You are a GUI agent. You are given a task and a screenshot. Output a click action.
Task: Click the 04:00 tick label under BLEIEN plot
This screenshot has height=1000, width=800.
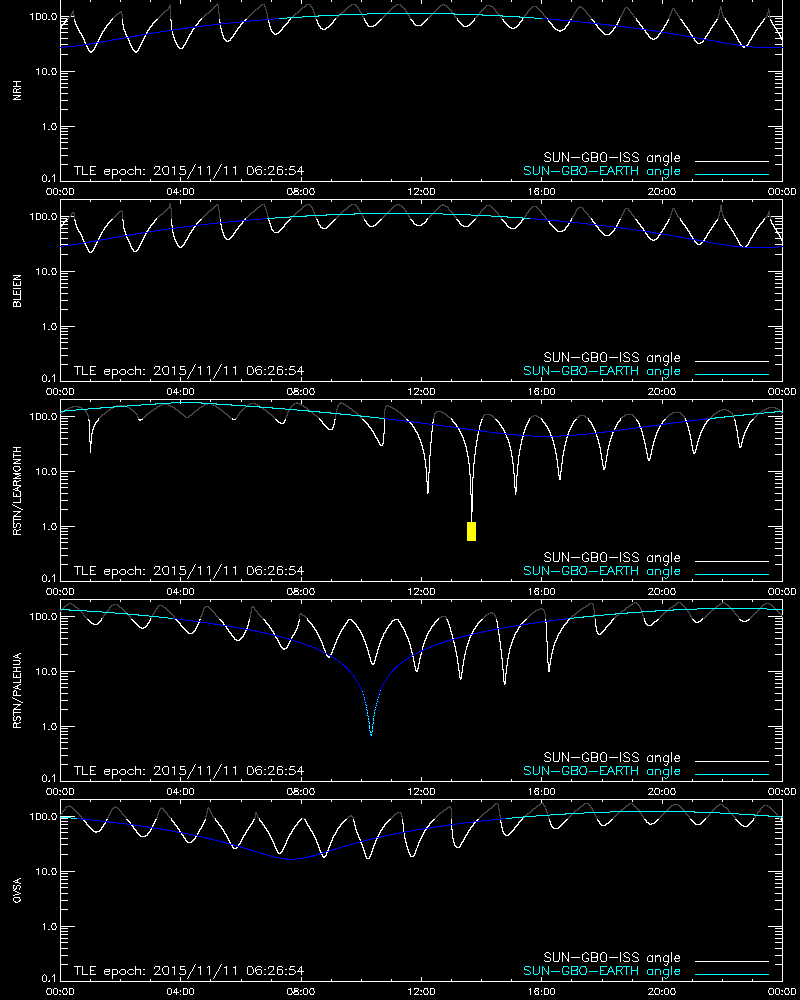point(181,392)
